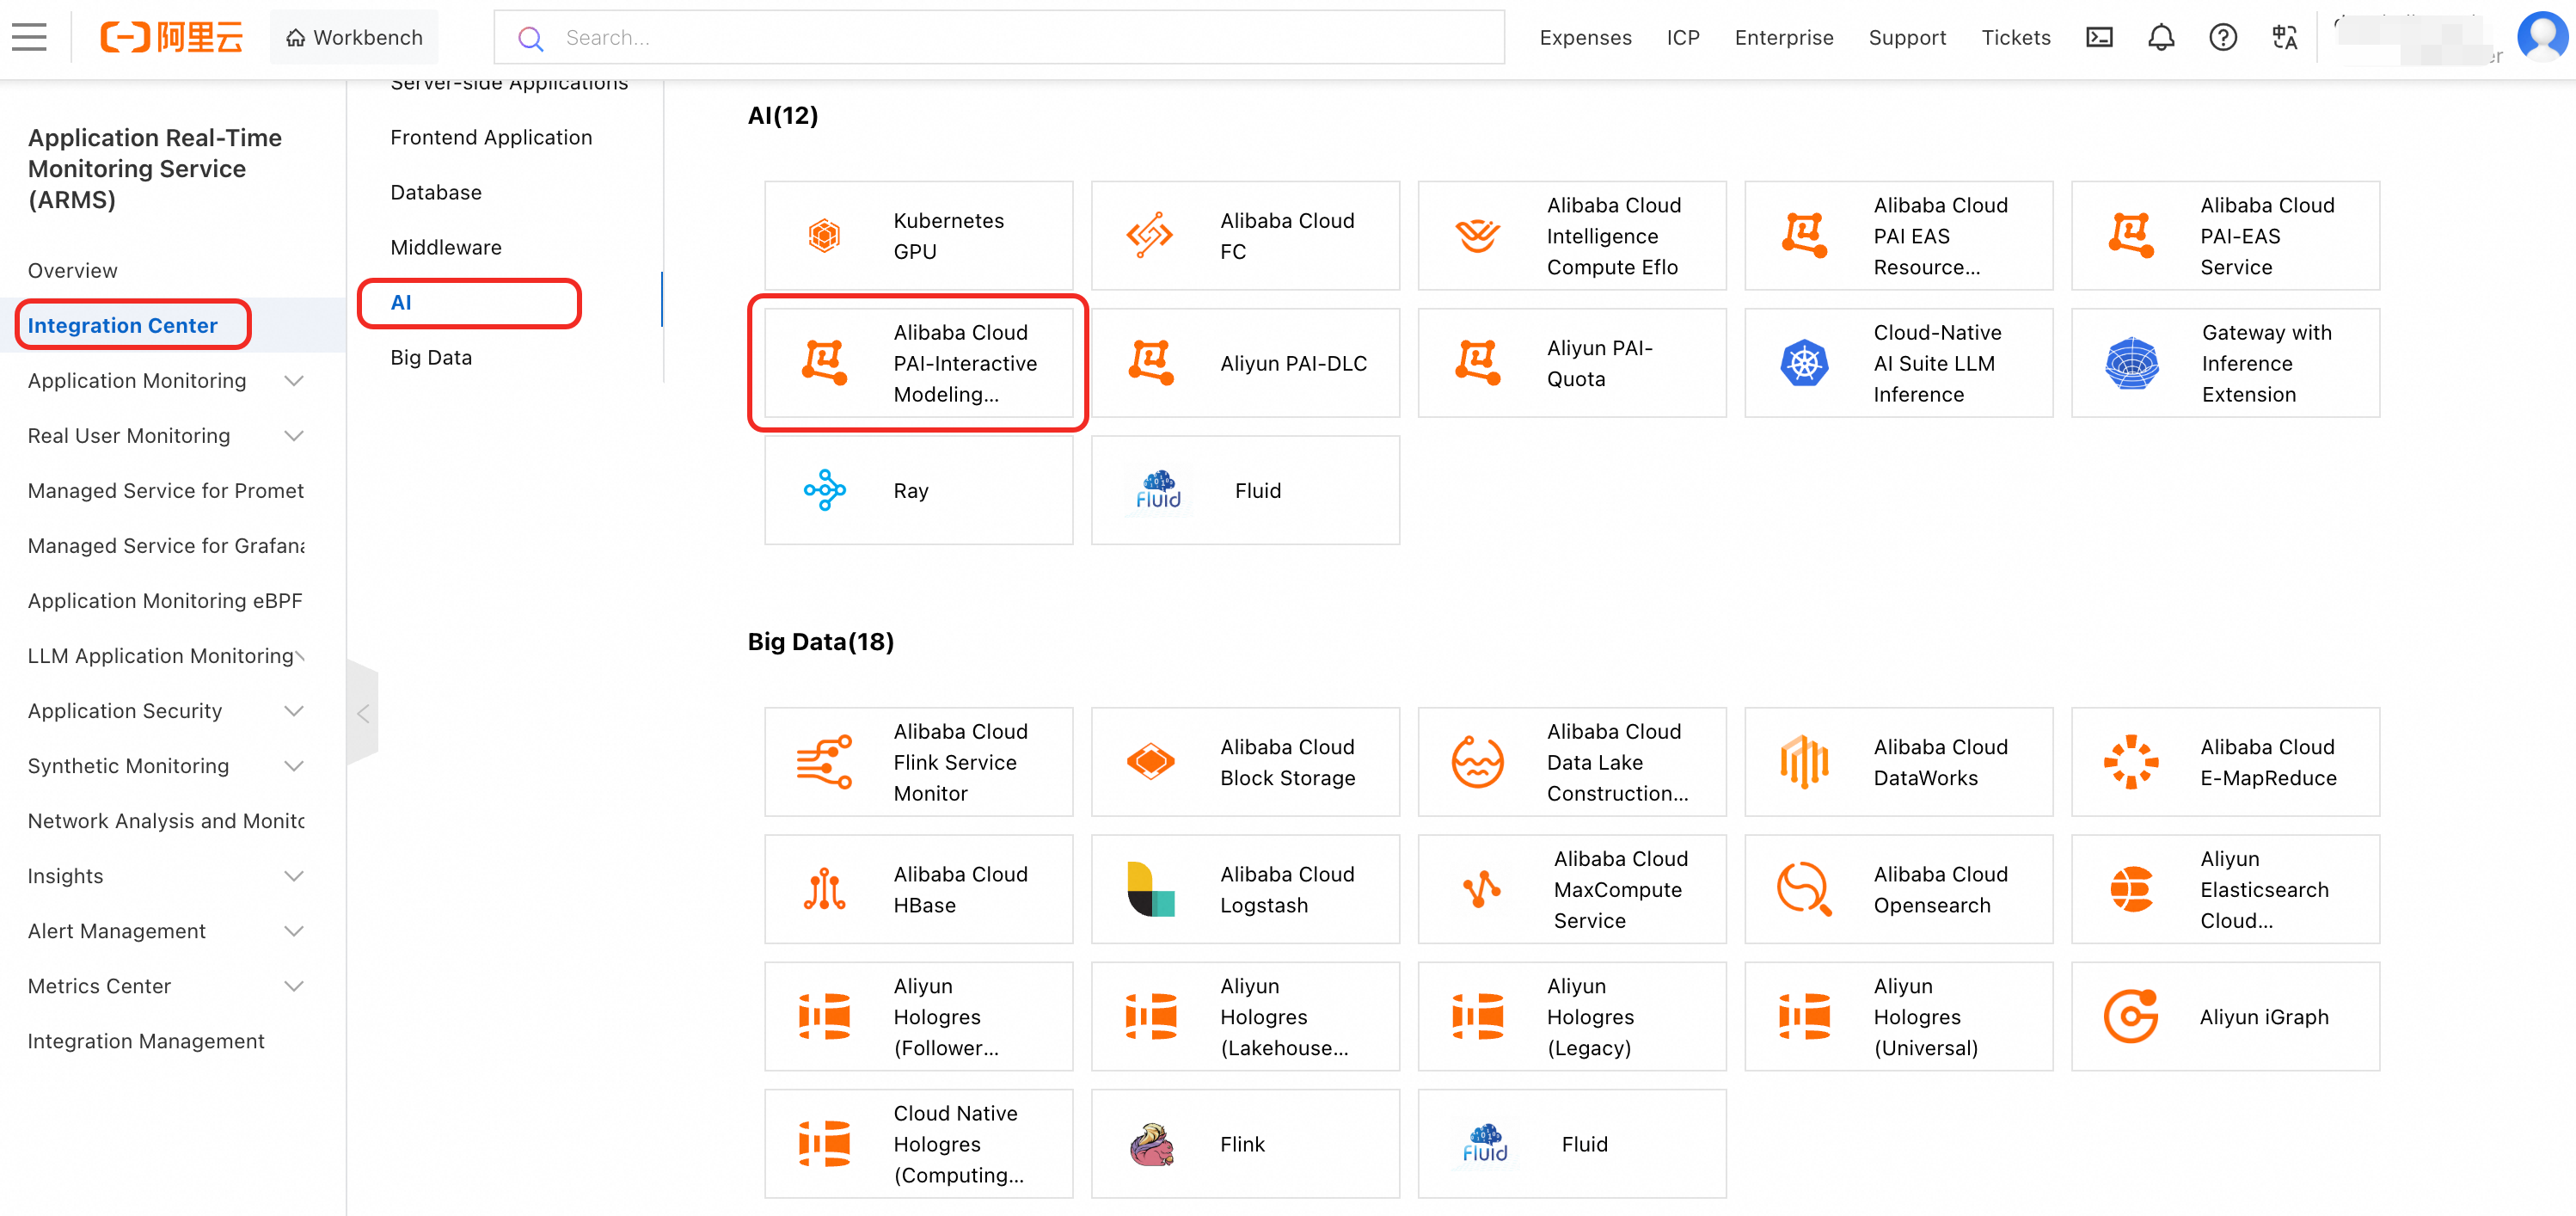Select the Kubernetes GPU integration card
The height and width of the screenshot is (1216, 2576).
[918, 236]
